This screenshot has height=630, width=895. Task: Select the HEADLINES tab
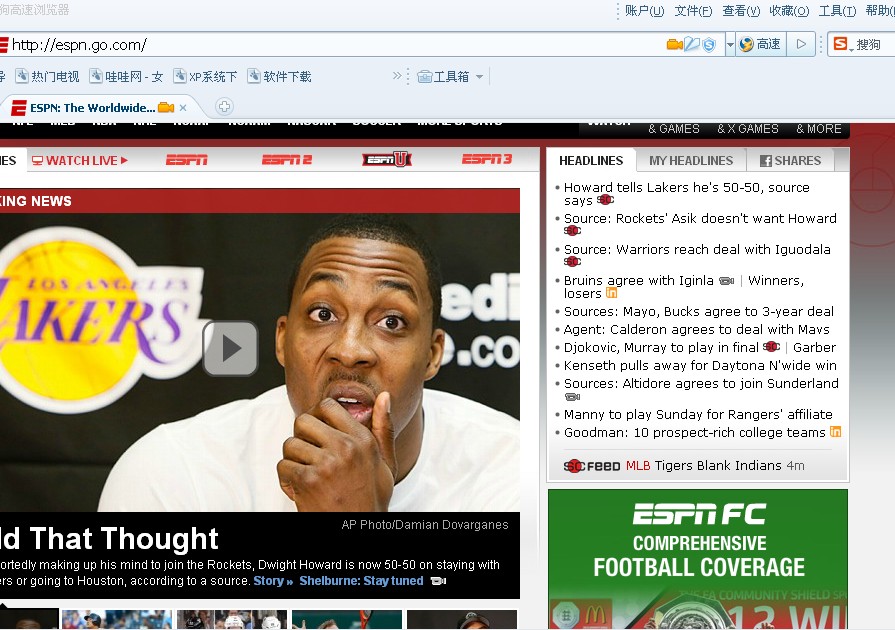tap(591, 161)
